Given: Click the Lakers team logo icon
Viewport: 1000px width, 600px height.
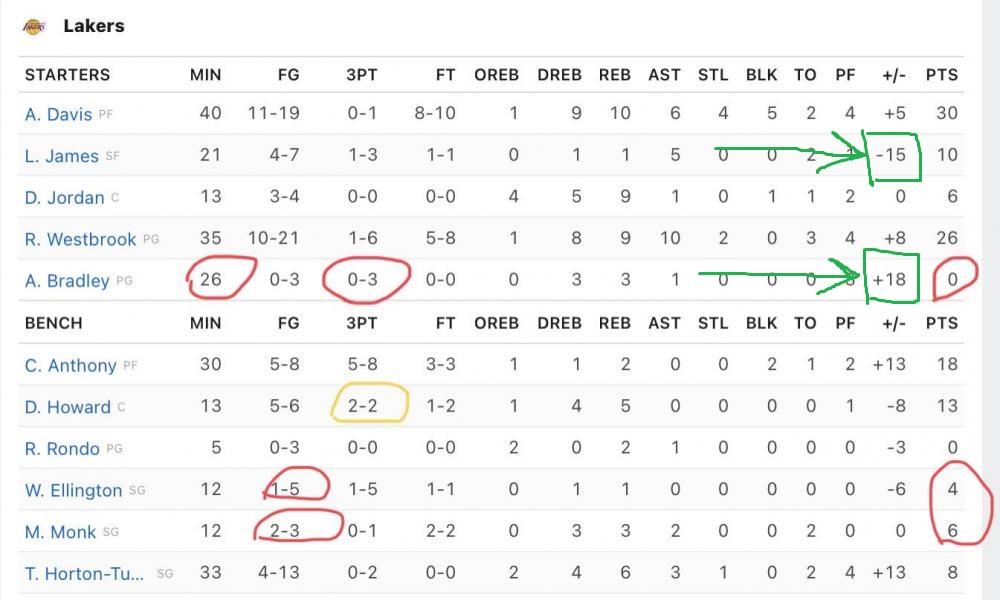Looking at the screenshot, I should point(33,27).
